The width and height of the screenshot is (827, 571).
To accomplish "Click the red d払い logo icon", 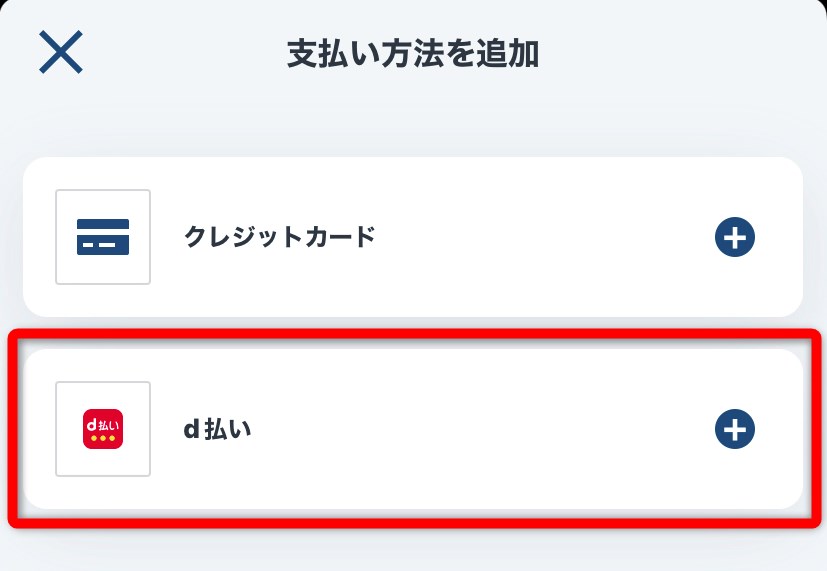I will coord(103,429).
